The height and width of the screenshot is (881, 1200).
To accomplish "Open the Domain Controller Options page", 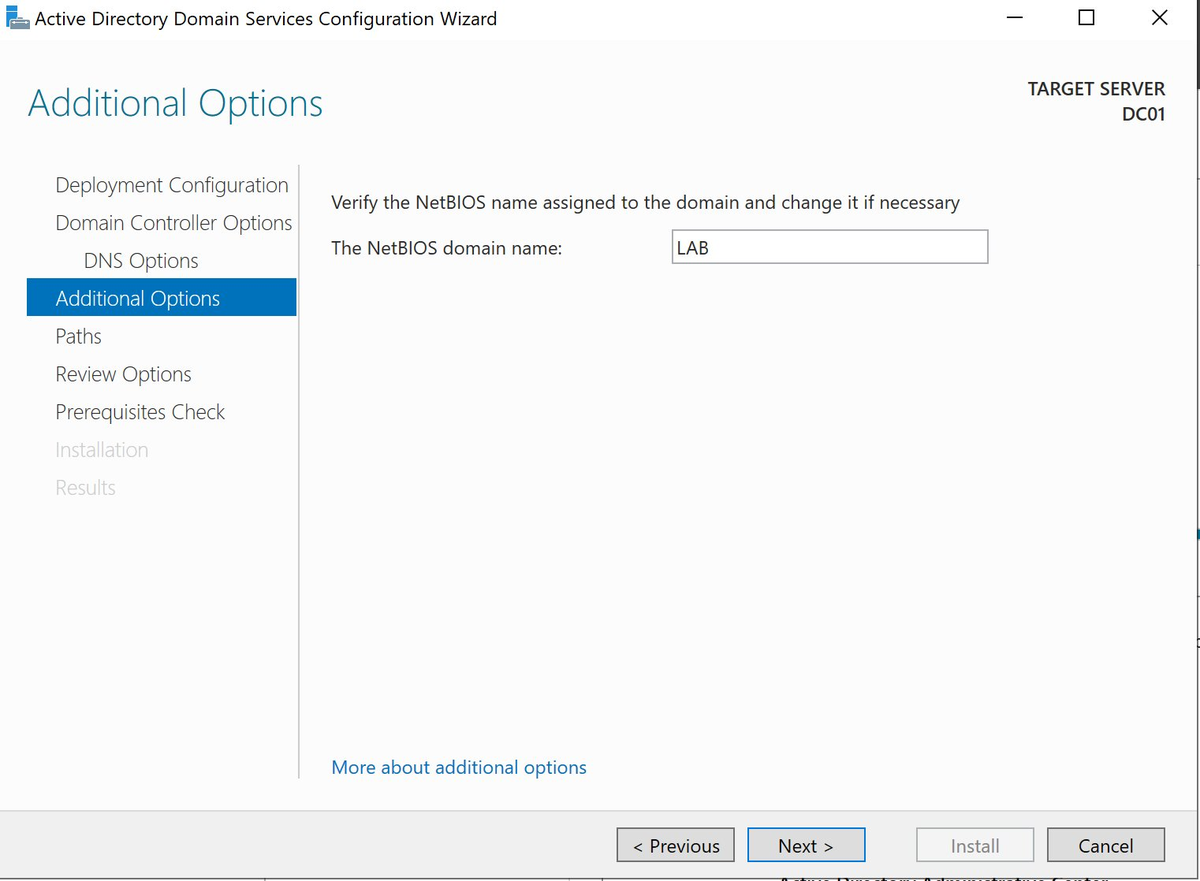I will pos(173,223).
